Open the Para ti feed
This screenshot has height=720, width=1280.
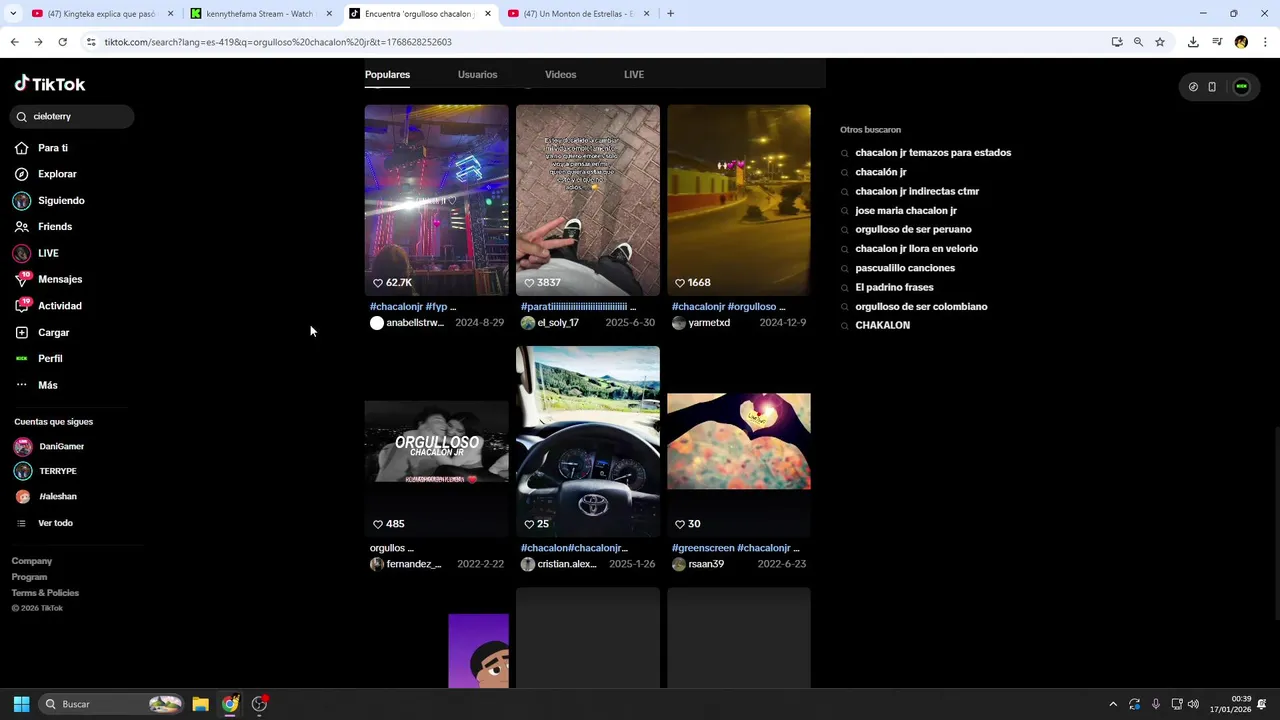tap(42, 148)
